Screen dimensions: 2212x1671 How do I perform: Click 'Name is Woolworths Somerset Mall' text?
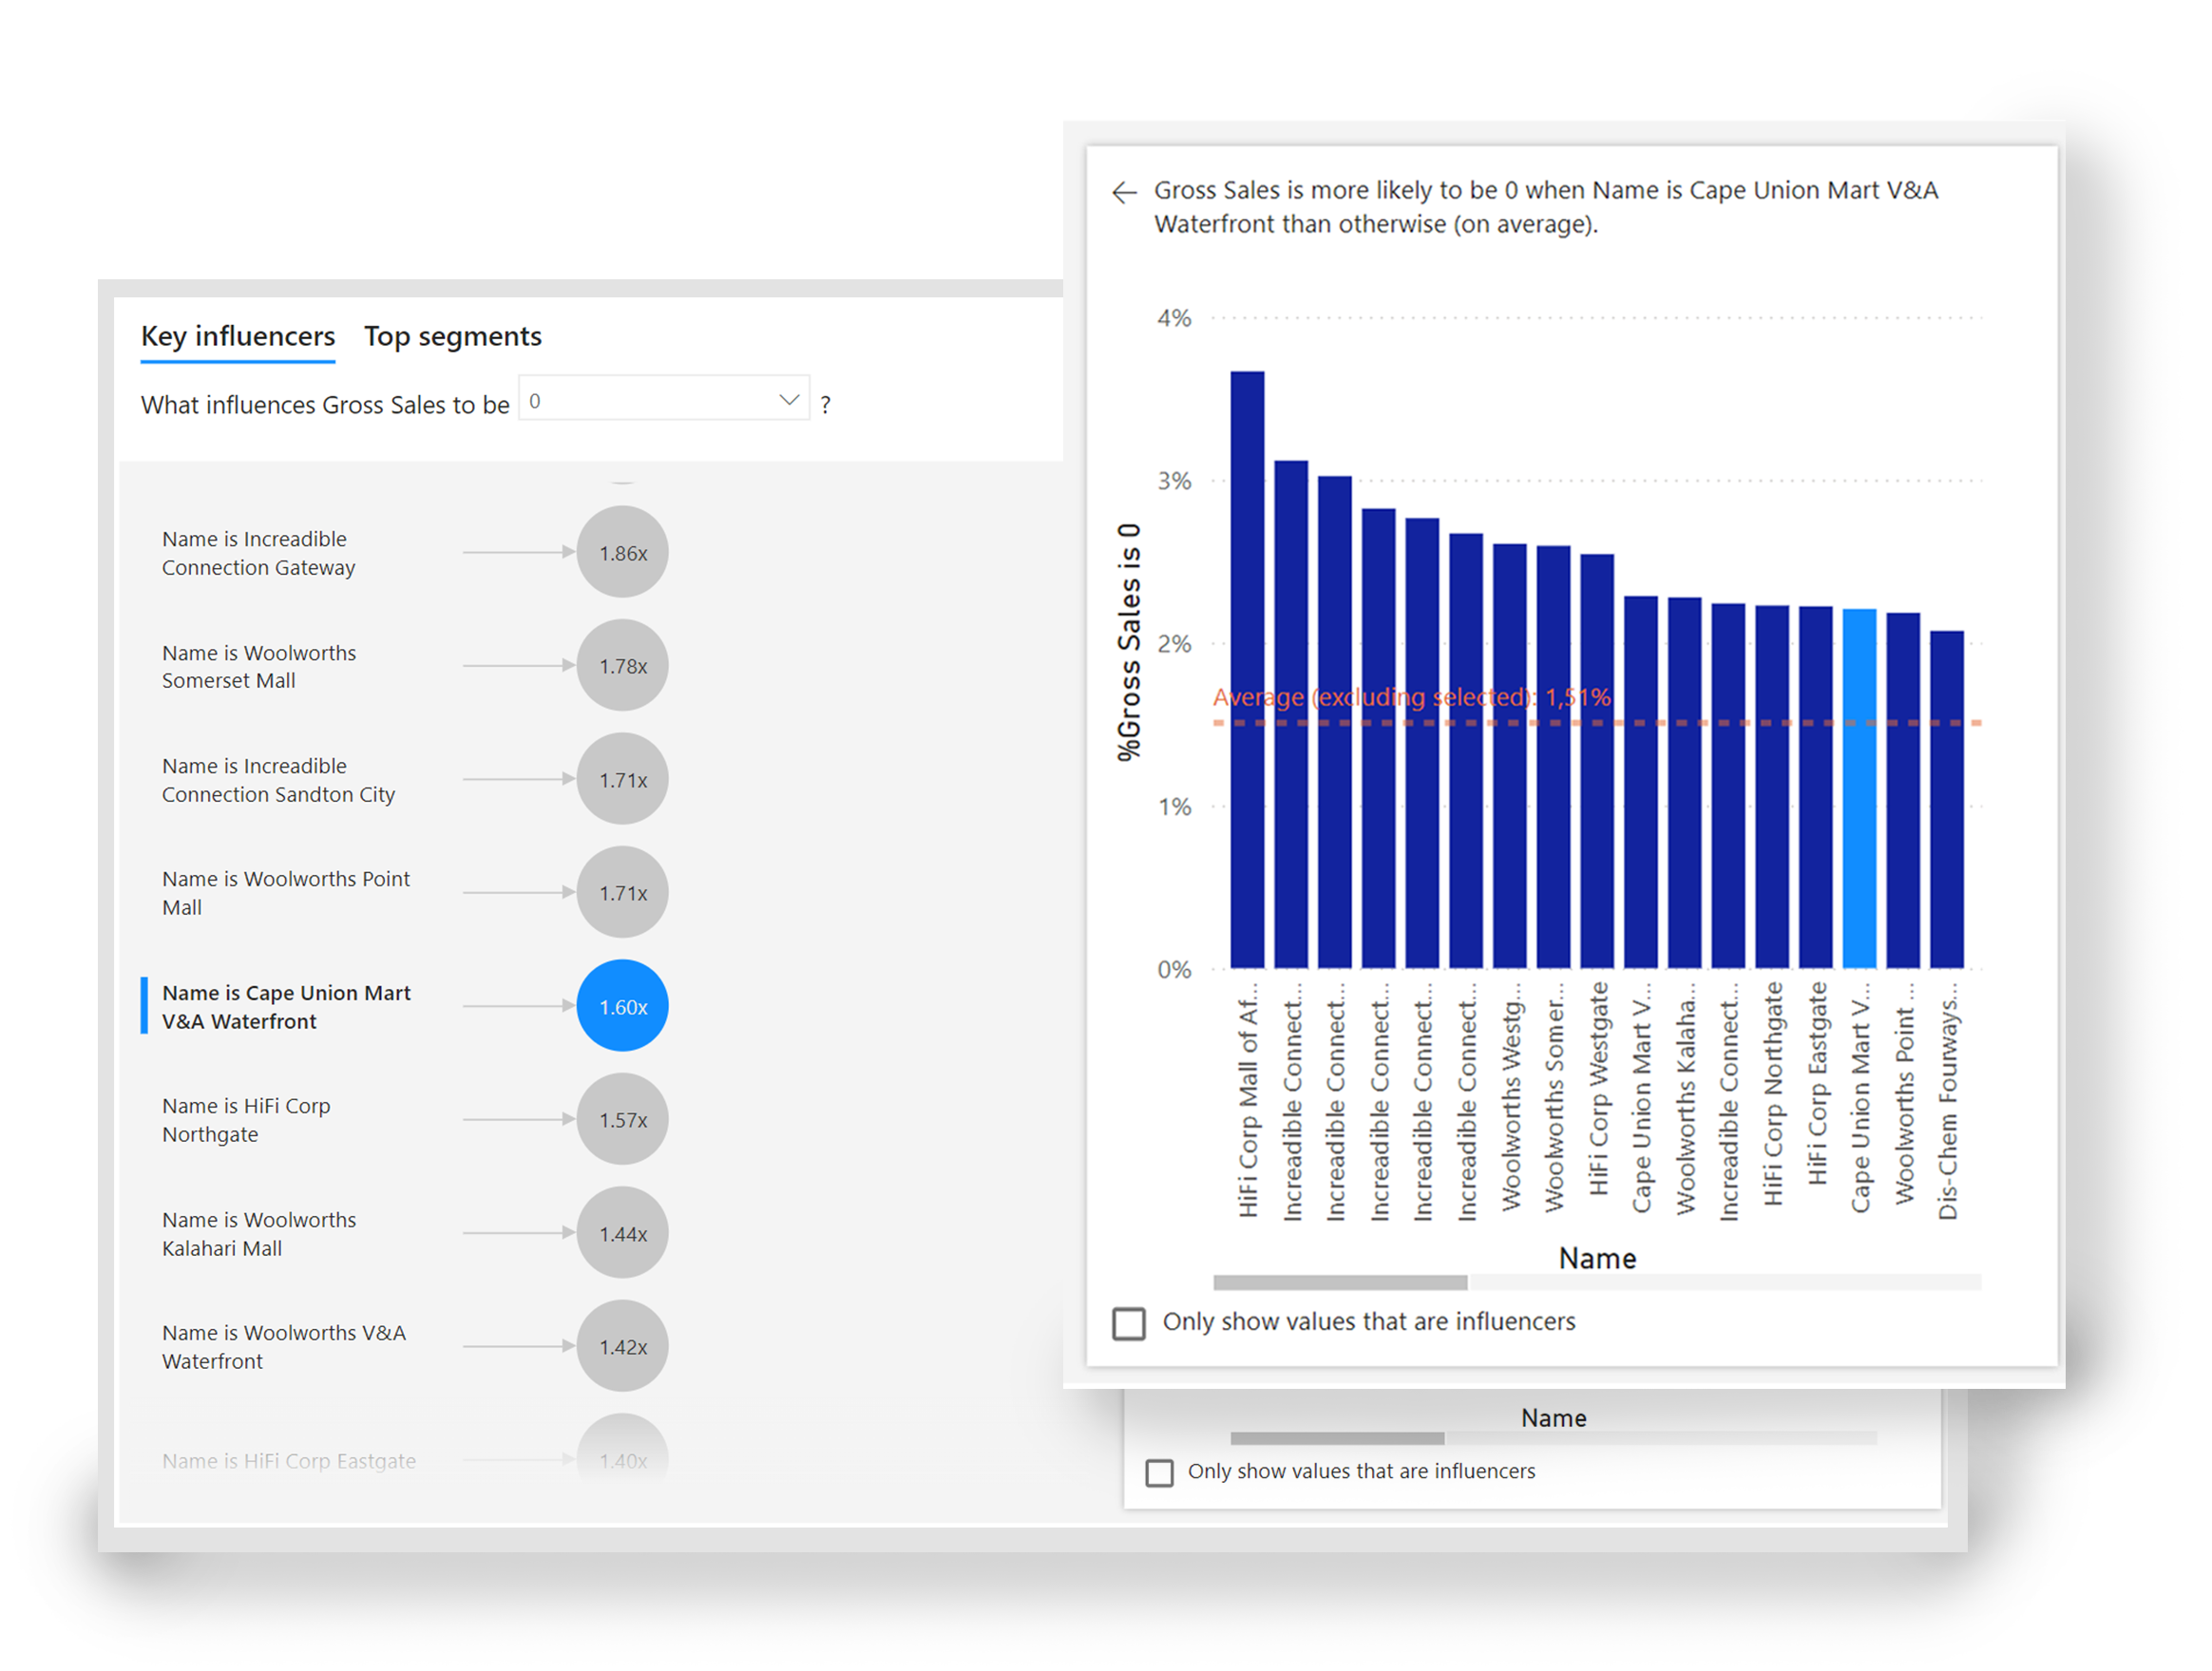click(x=259, y=667)
